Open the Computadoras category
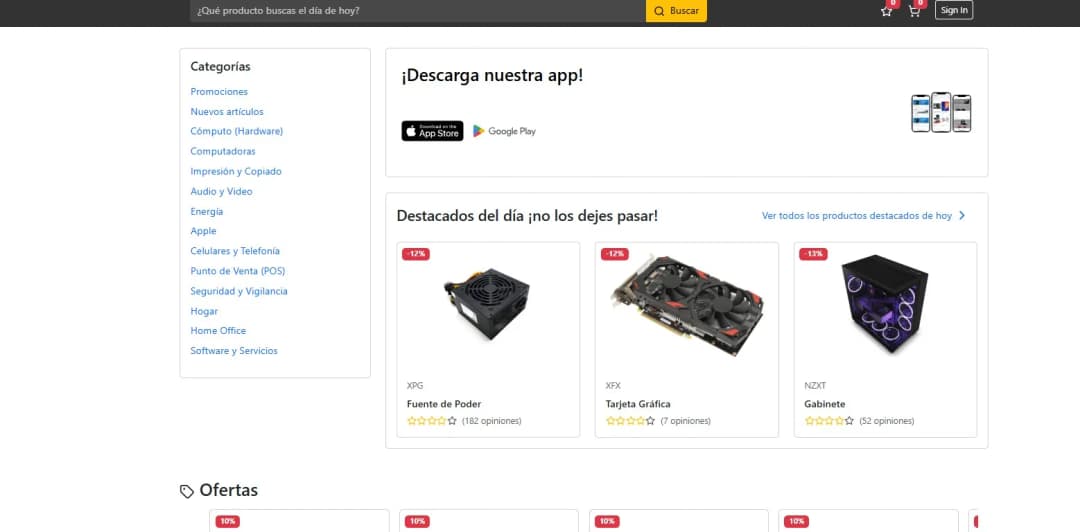Screen dimensions: 1080x532 pyautogui.click(x=222, y=151)
